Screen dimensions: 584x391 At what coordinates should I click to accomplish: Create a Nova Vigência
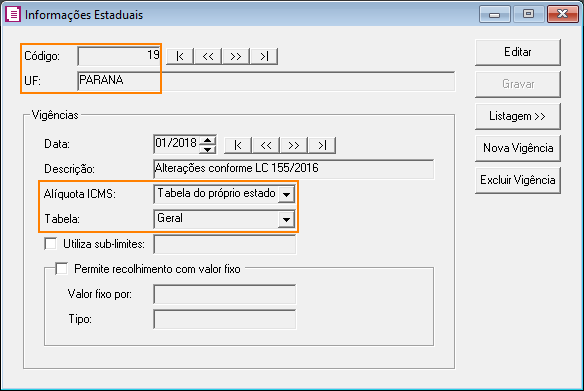coord(518,148)
